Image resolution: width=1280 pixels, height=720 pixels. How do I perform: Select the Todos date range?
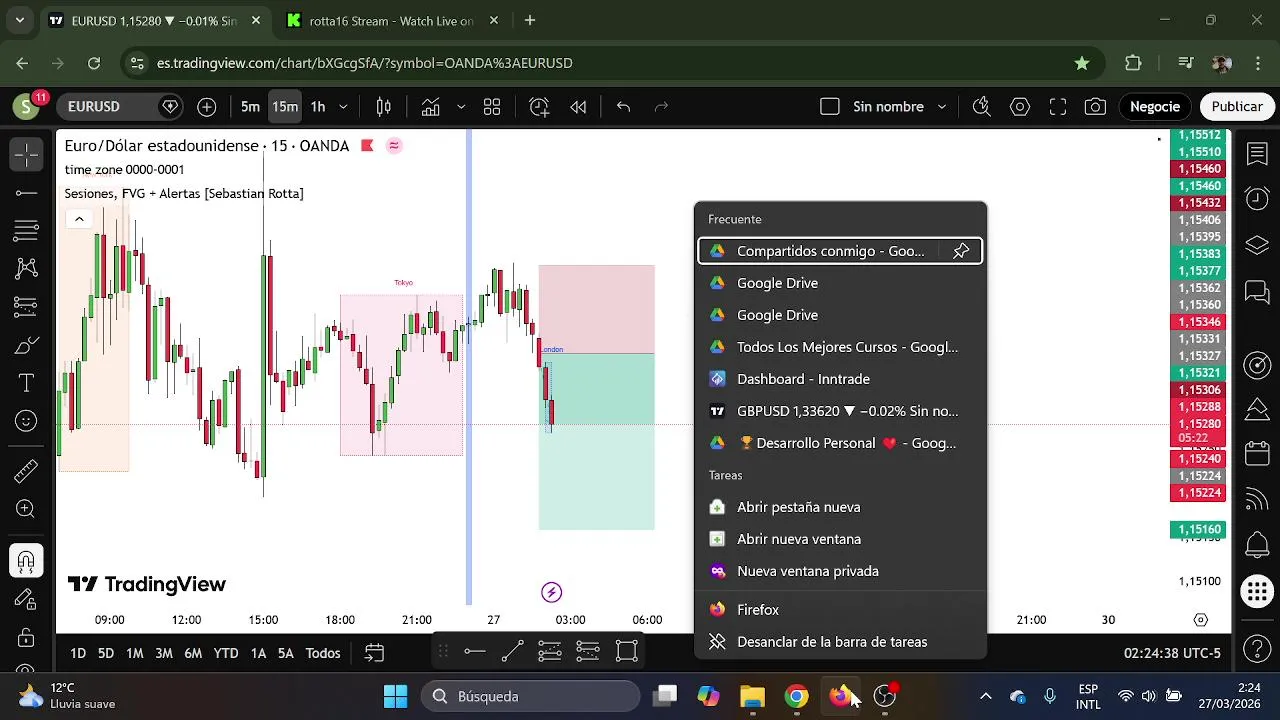coord(323,653)
